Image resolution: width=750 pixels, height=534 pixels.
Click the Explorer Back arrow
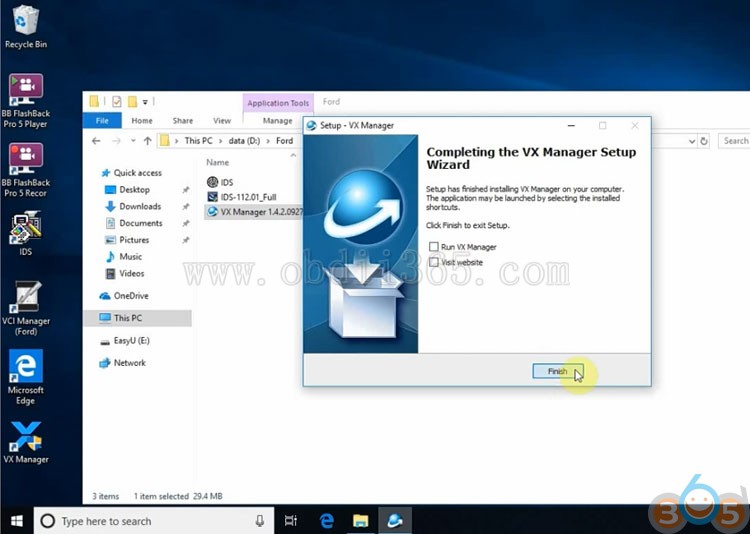click(96, 141)
